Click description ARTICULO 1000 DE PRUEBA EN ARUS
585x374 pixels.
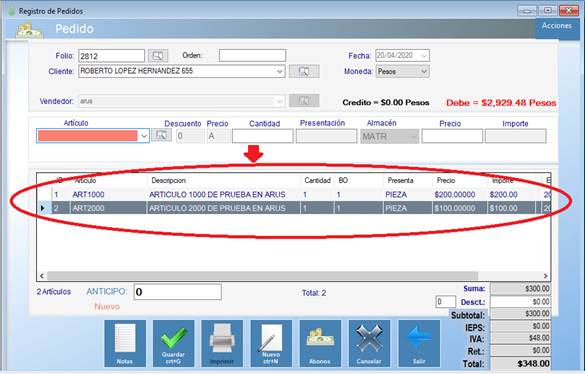click(x=217, y=194)
